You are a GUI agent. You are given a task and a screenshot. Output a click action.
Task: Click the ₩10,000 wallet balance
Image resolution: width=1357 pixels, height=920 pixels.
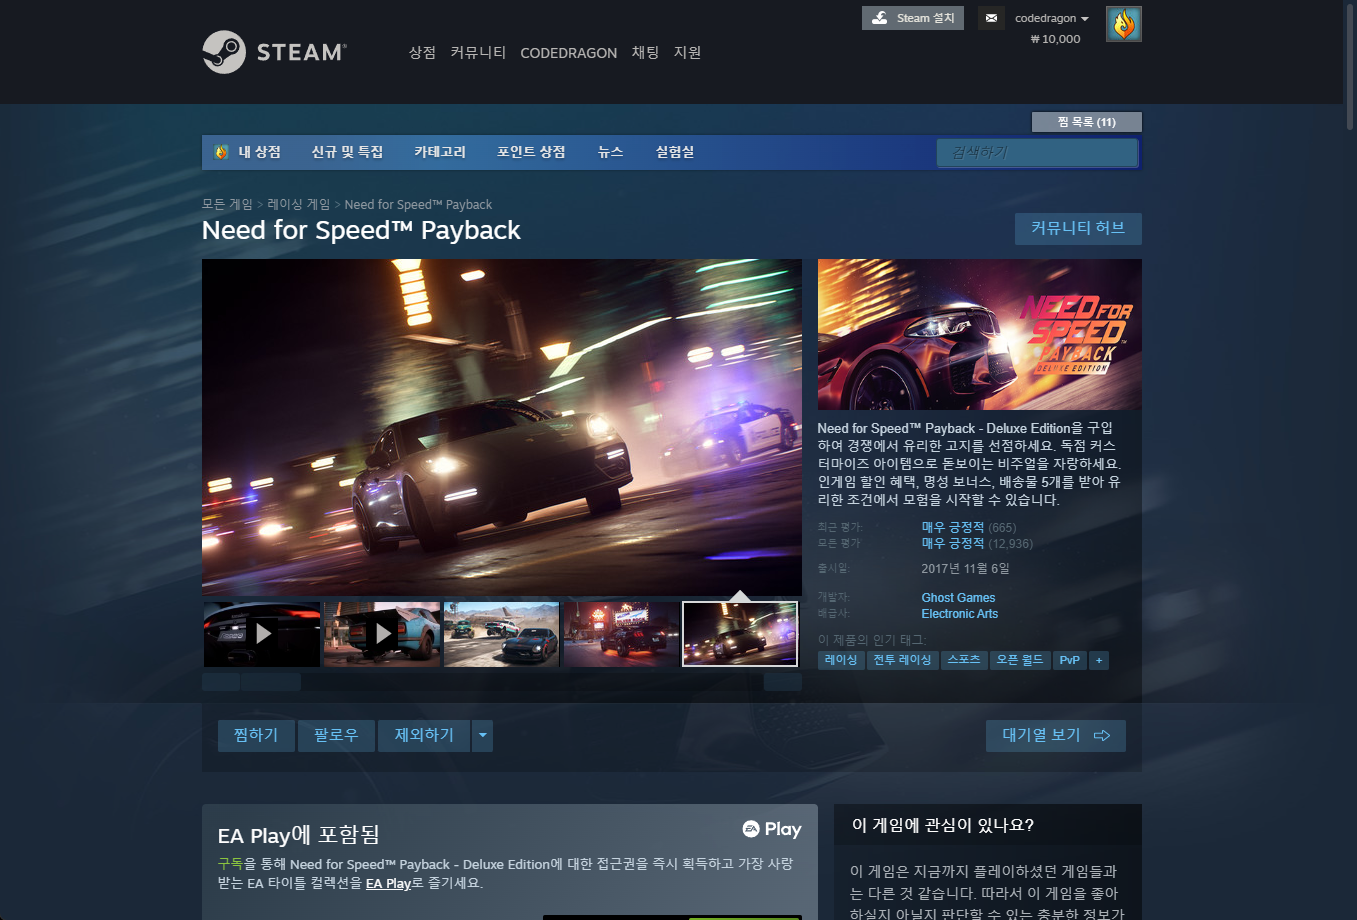(x=1055, y=39)
